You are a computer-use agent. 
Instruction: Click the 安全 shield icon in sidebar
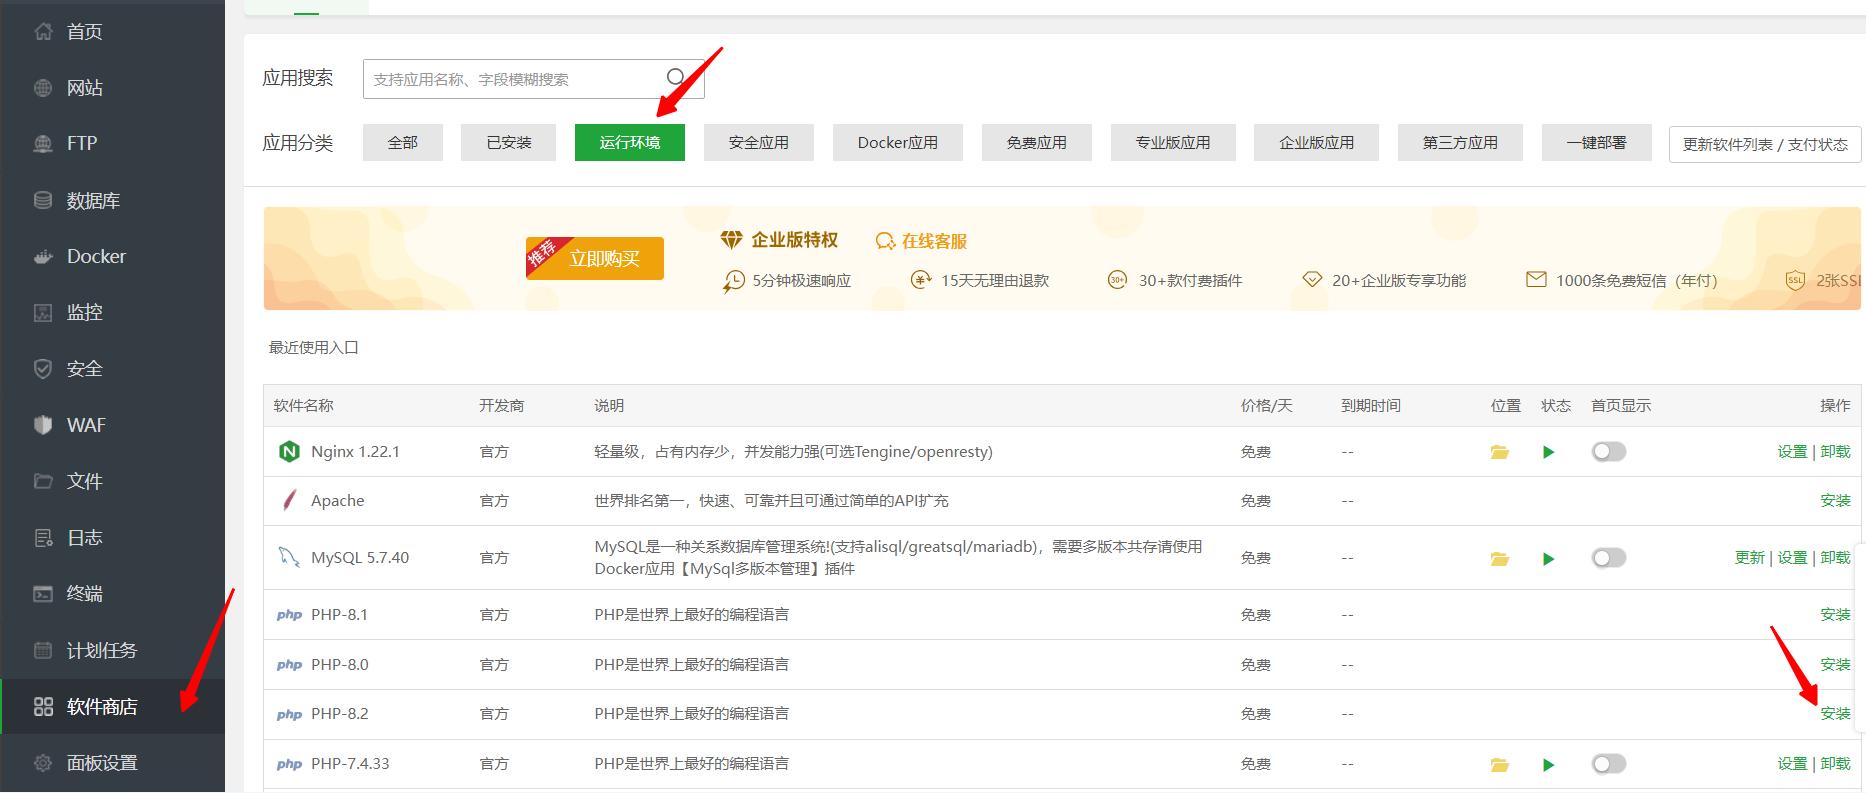pyautogui.click(x=43, y=369)
